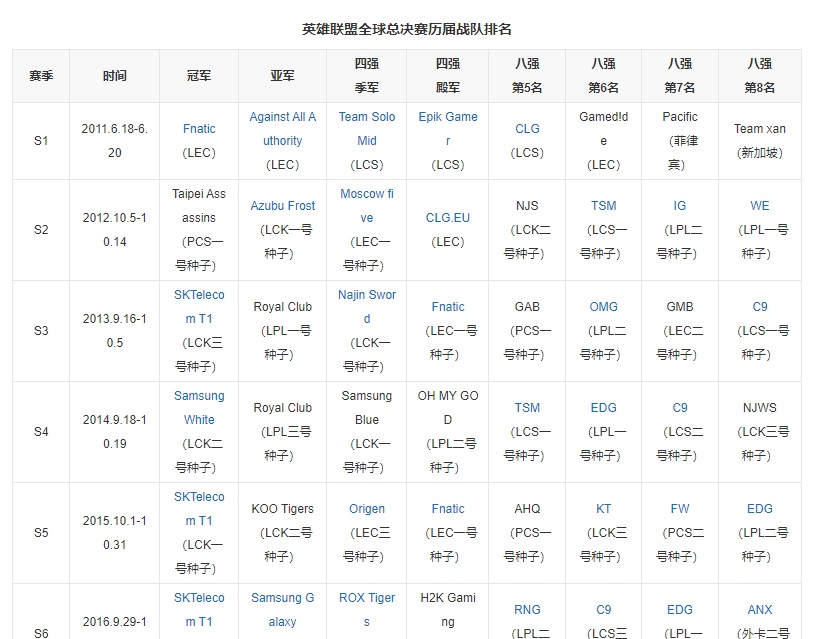
Task: Click the 八强 第8名 column header
Action: 759,76
